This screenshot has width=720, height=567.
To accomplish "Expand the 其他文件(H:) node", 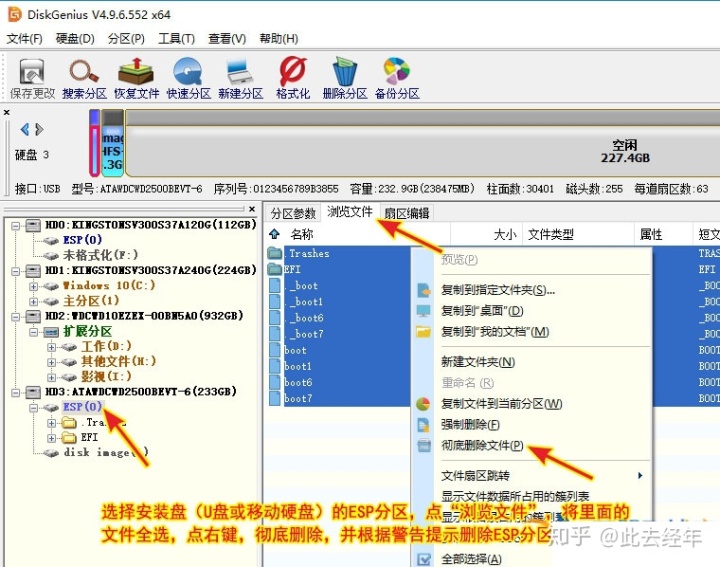I will tap(51, 362).
